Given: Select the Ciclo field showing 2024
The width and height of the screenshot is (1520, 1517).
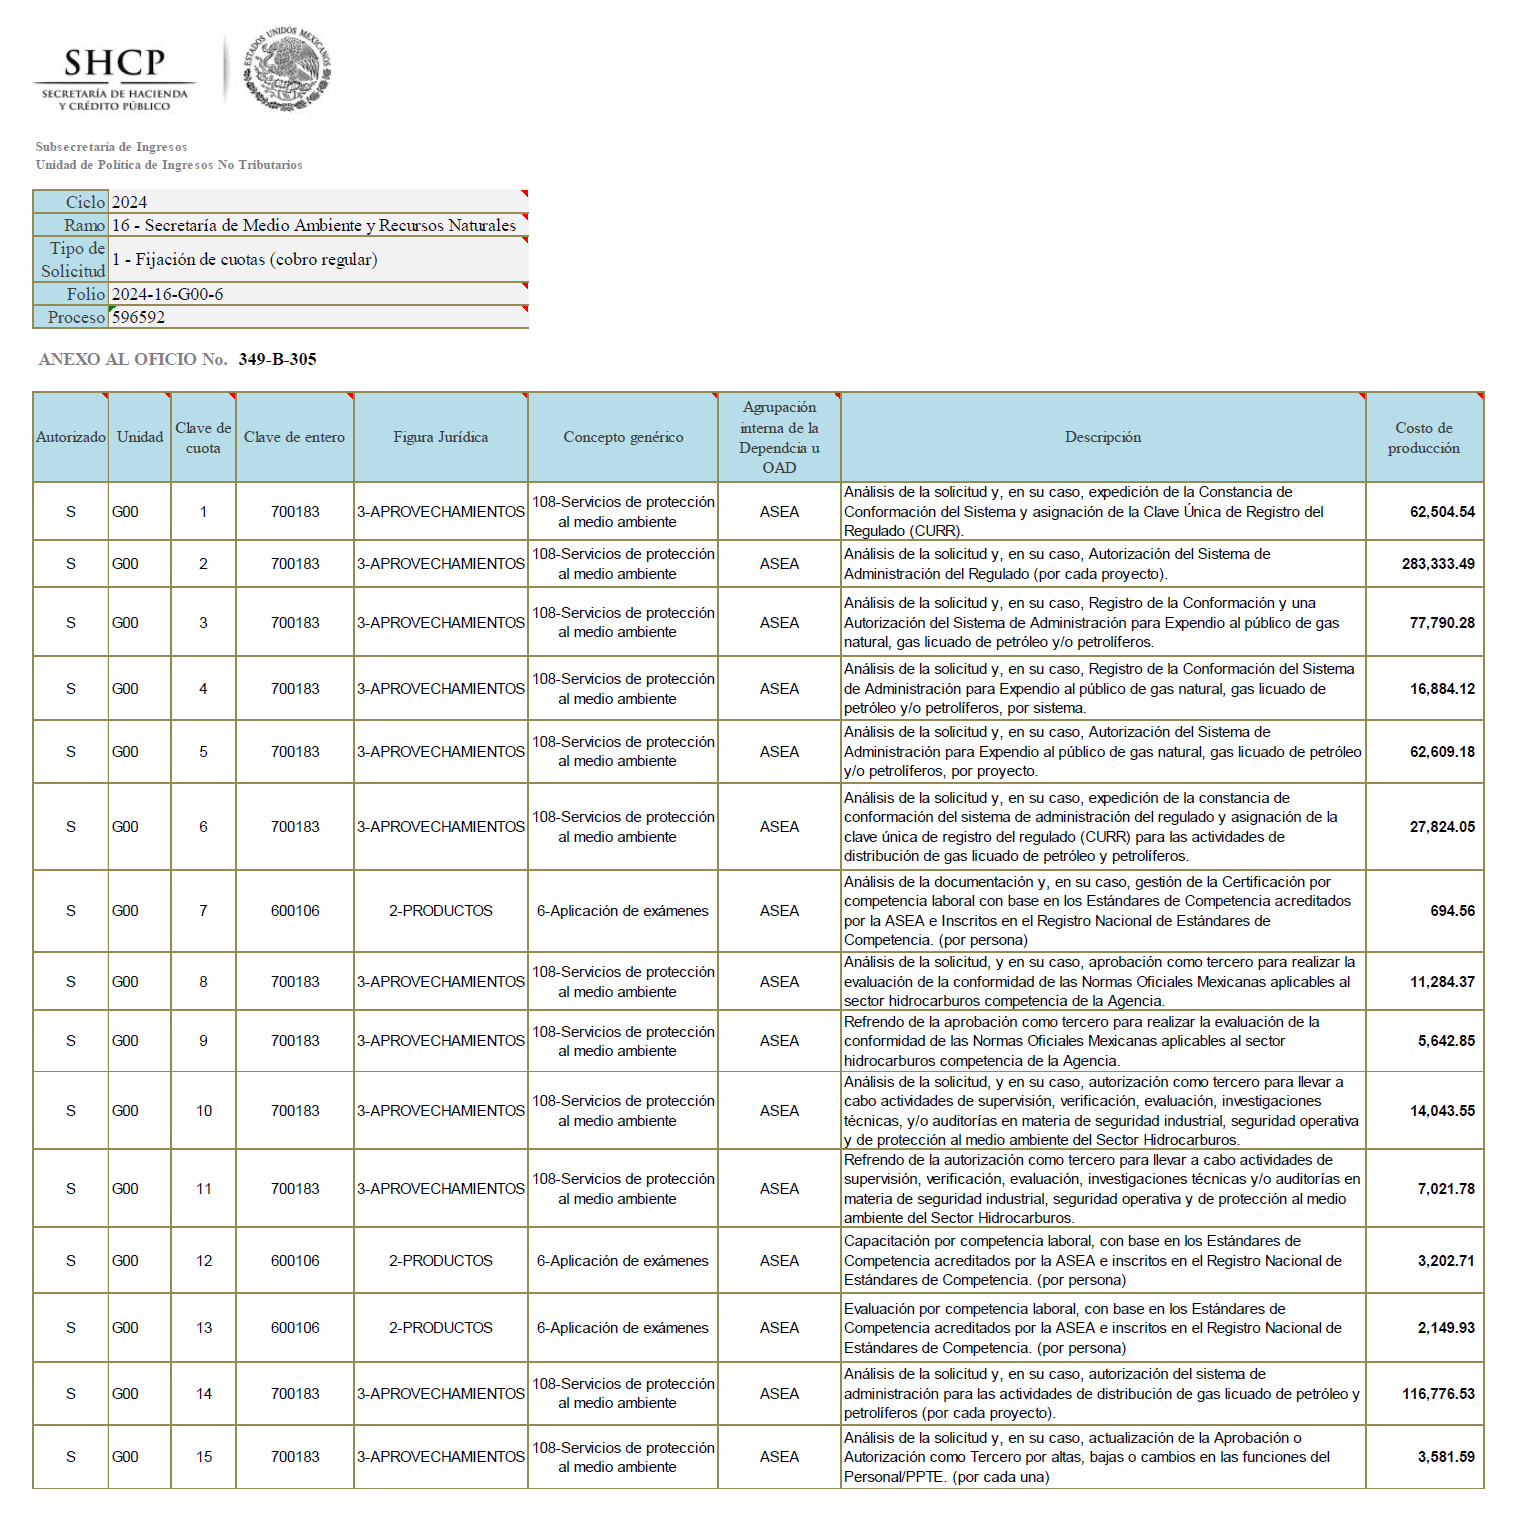Looking at the screenshot, I should click(x=316, y=201).
